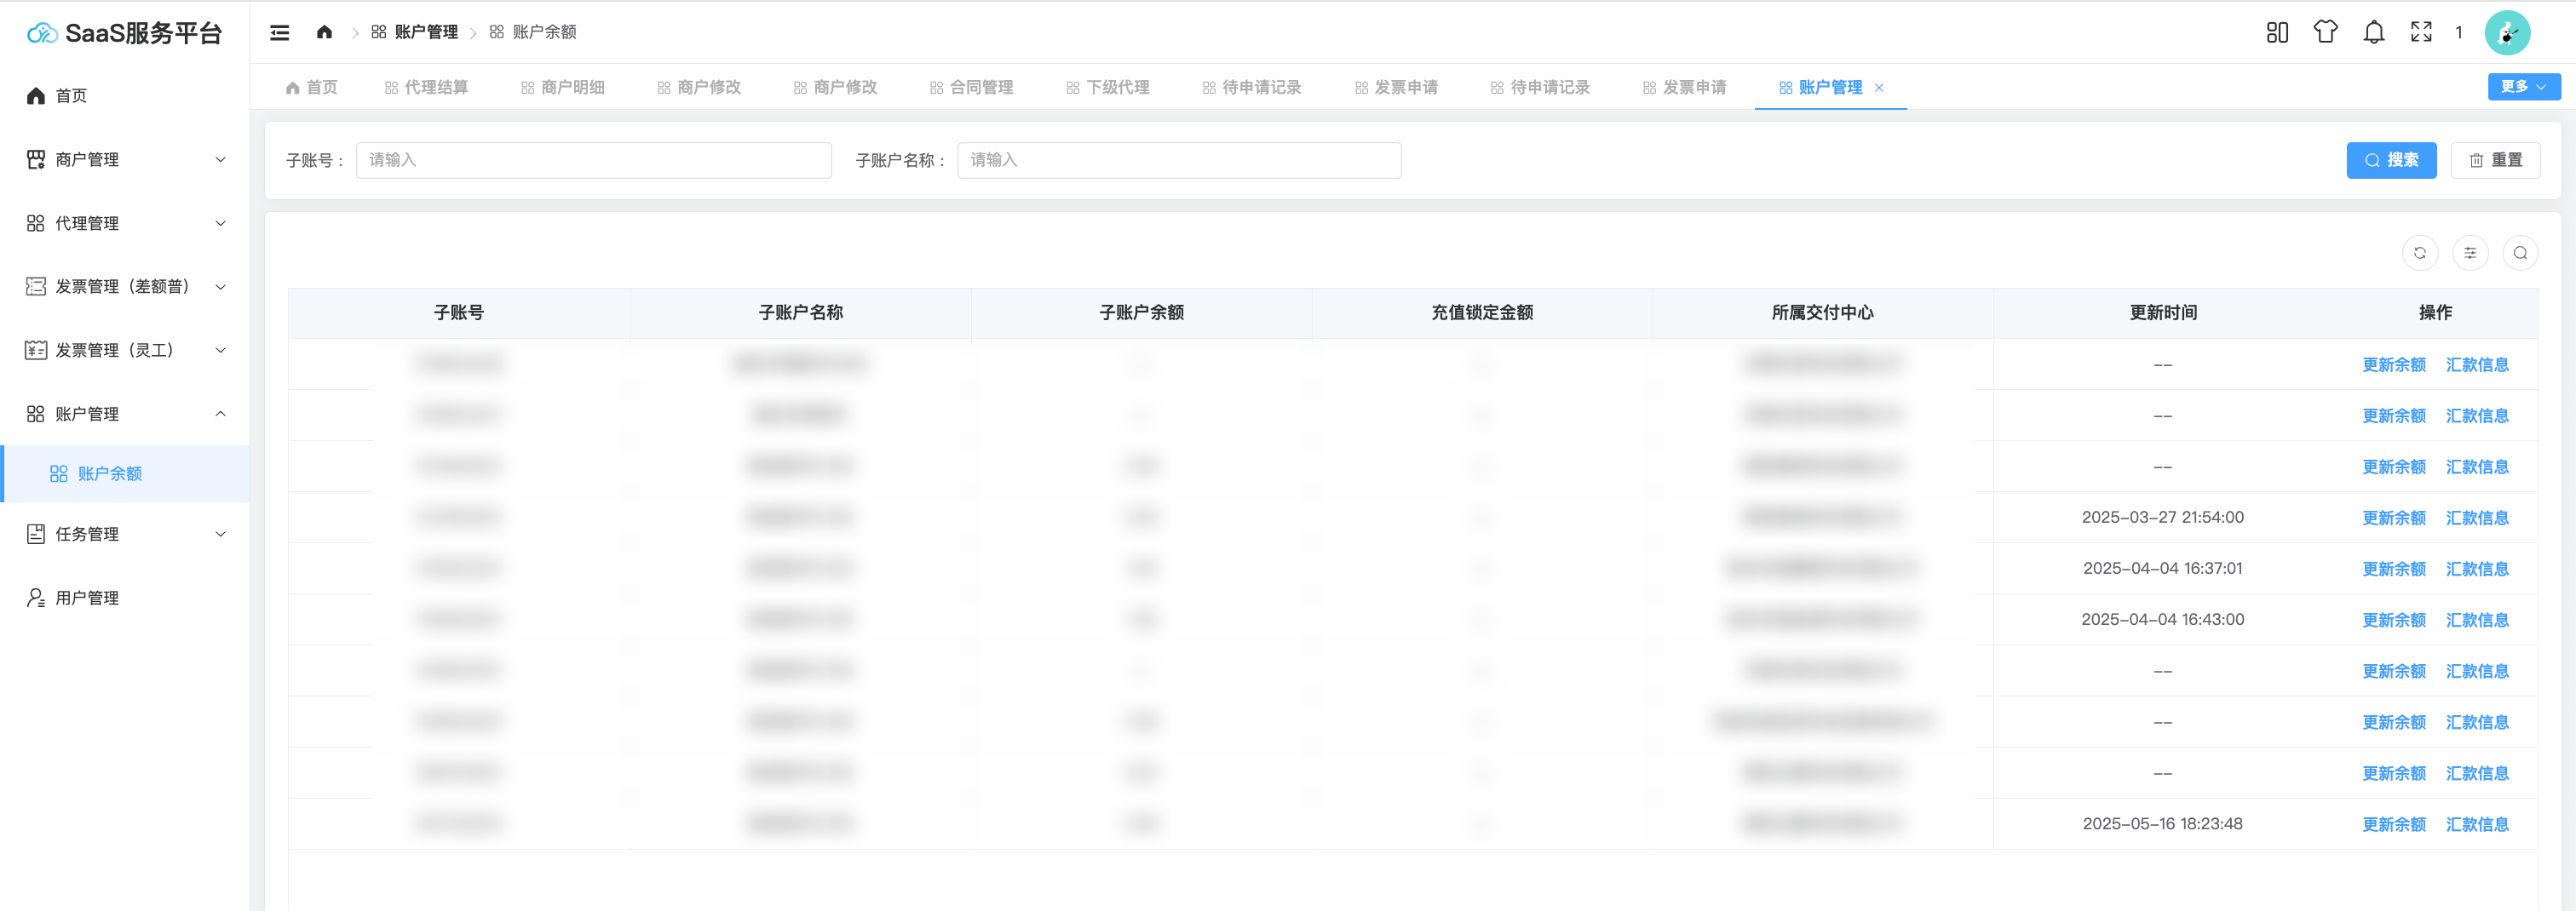This screenshot has height=911, width=2576.
Task: Focus the 子账号 input field
Action: [594, 160]
